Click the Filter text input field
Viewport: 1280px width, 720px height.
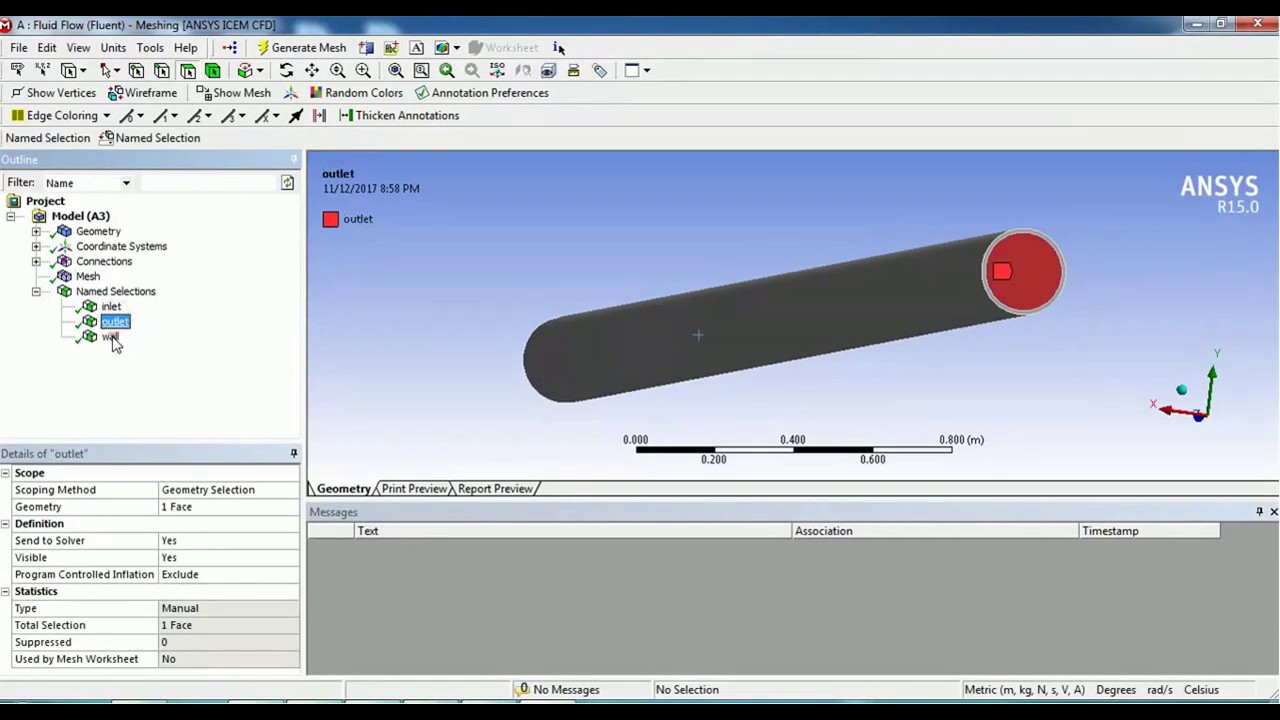pyautogui.click(x=208, y=183)
